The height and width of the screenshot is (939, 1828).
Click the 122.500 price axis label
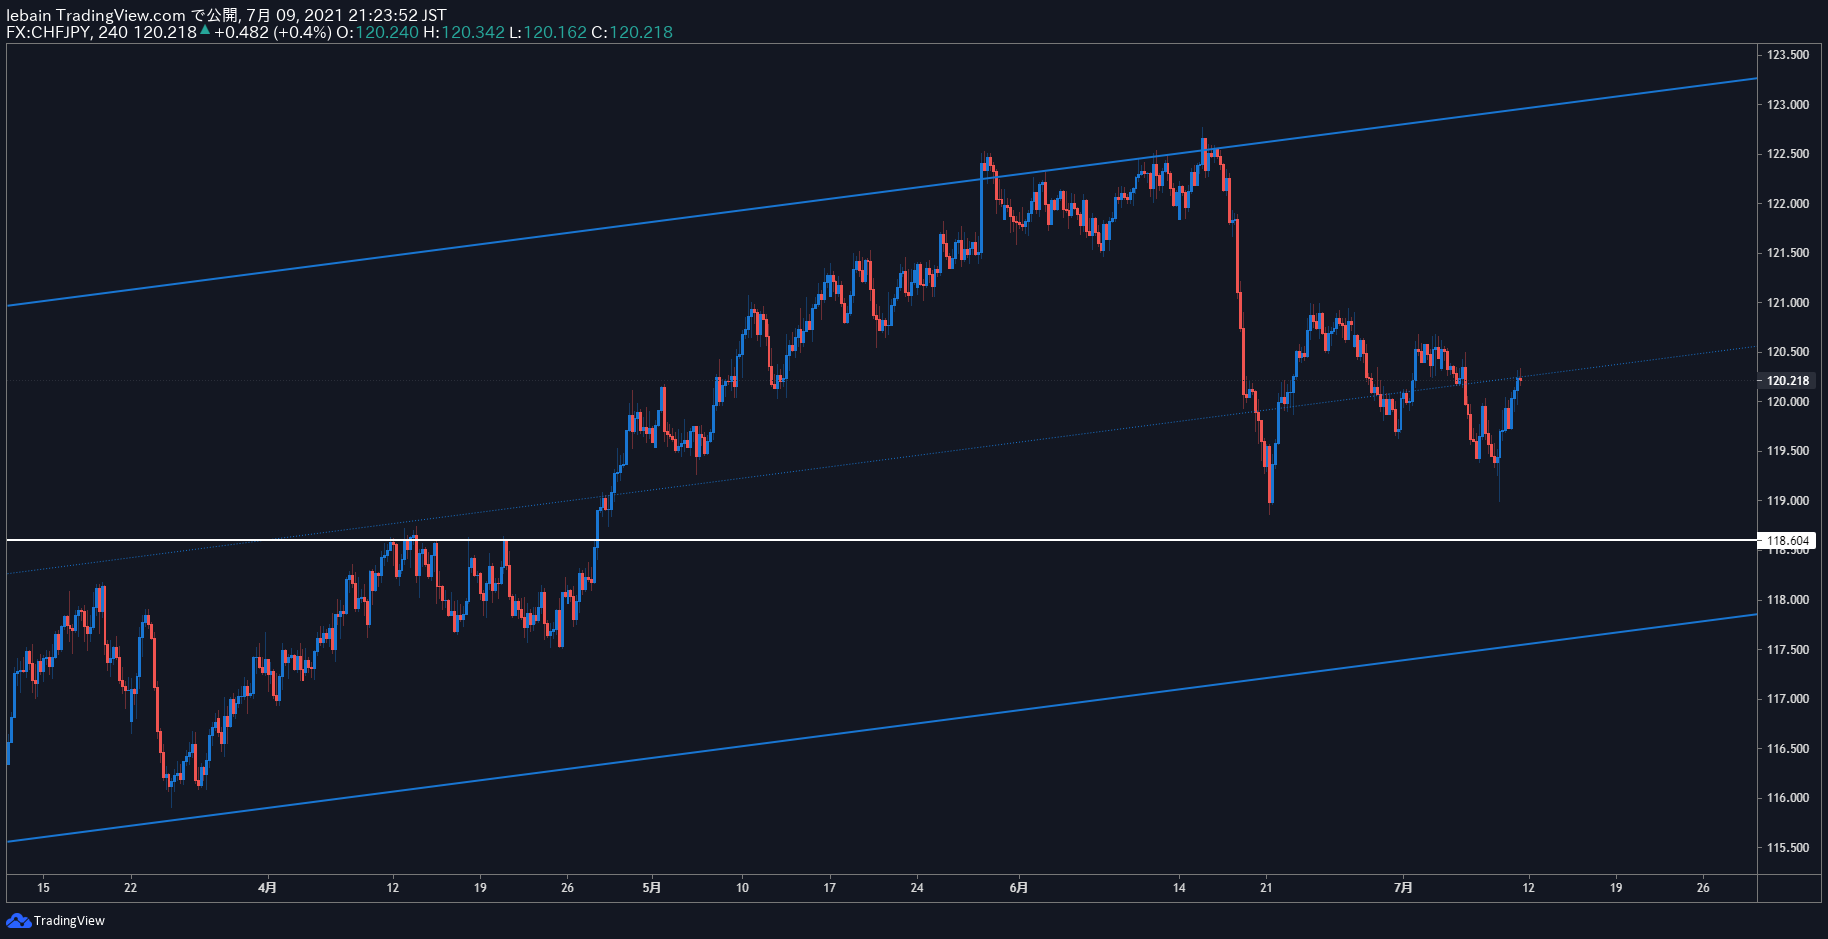[x=1788, y=154]
